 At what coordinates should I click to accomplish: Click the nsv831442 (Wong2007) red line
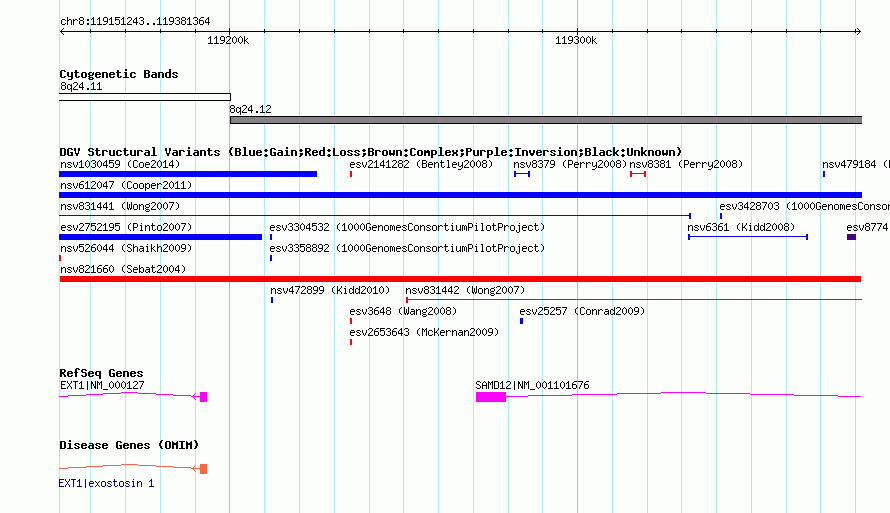pyautogui.click(x=634, y=300)
